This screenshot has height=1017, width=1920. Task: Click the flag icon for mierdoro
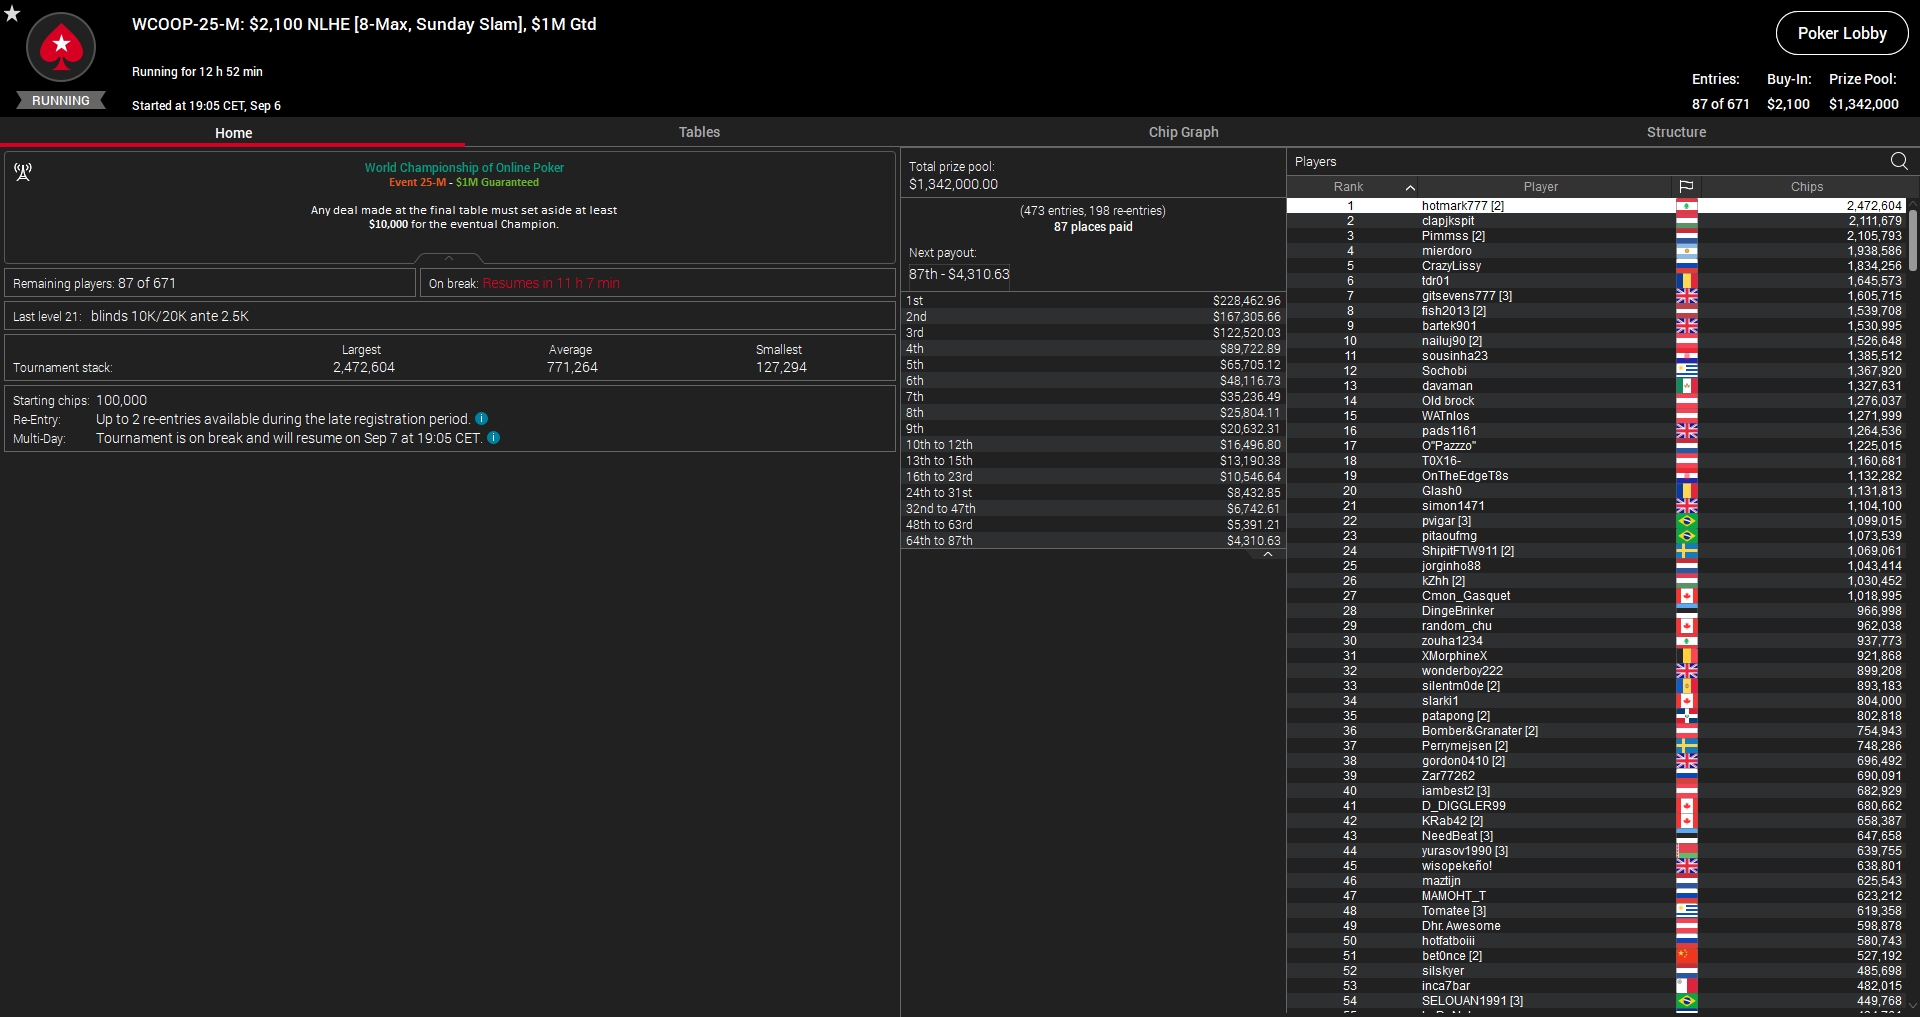click(1687, 251)
